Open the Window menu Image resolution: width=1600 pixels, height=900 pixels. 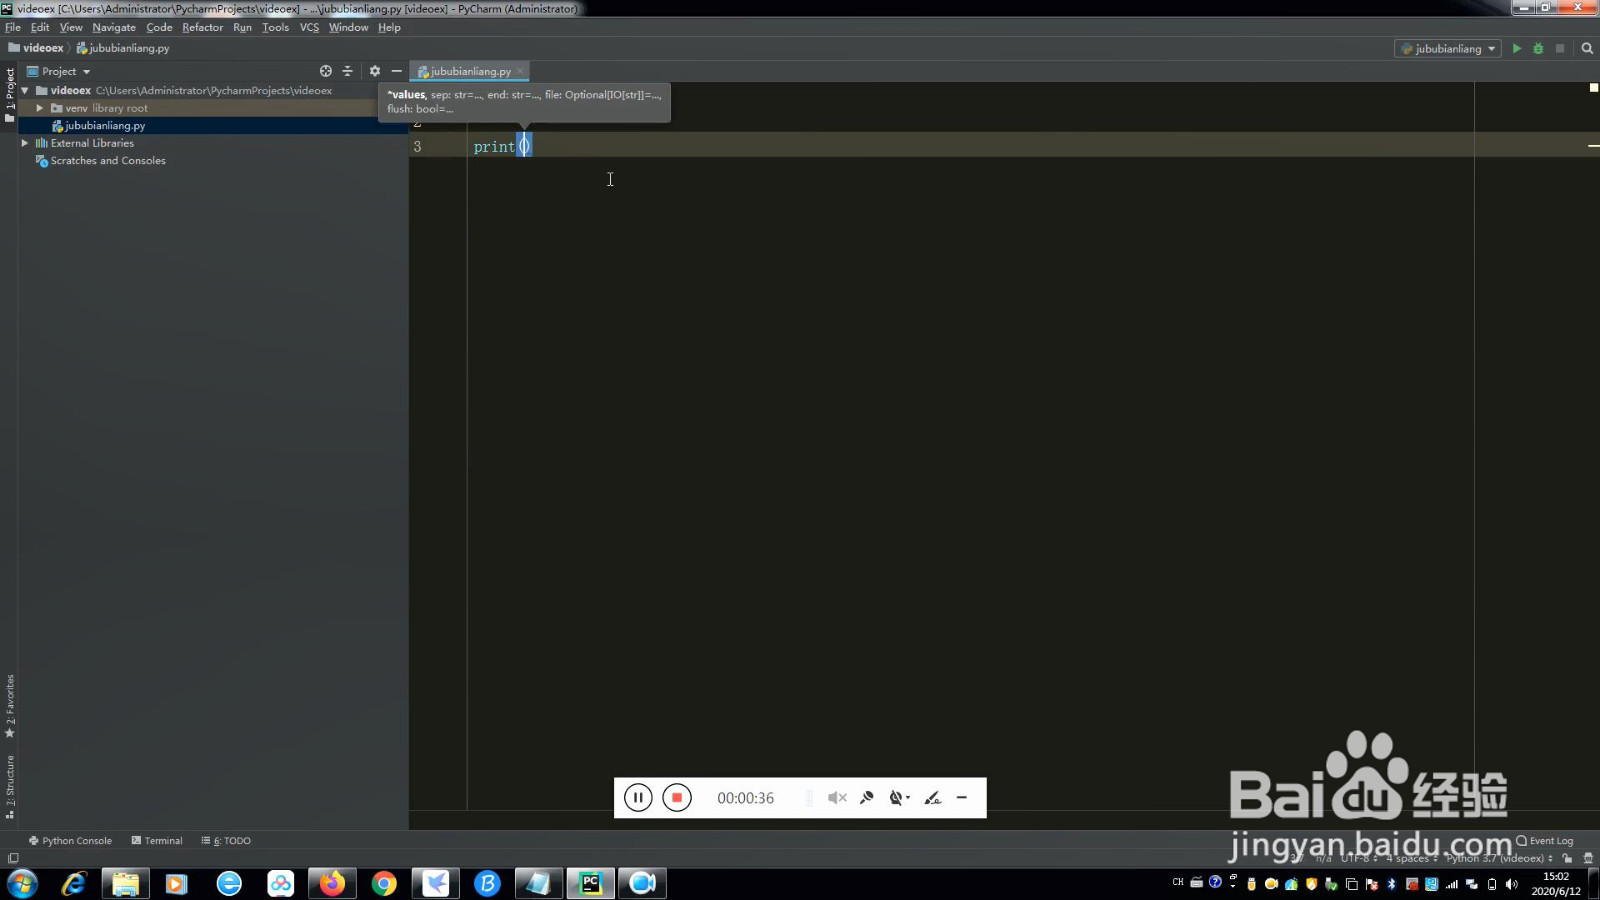[x=348, y=27]
